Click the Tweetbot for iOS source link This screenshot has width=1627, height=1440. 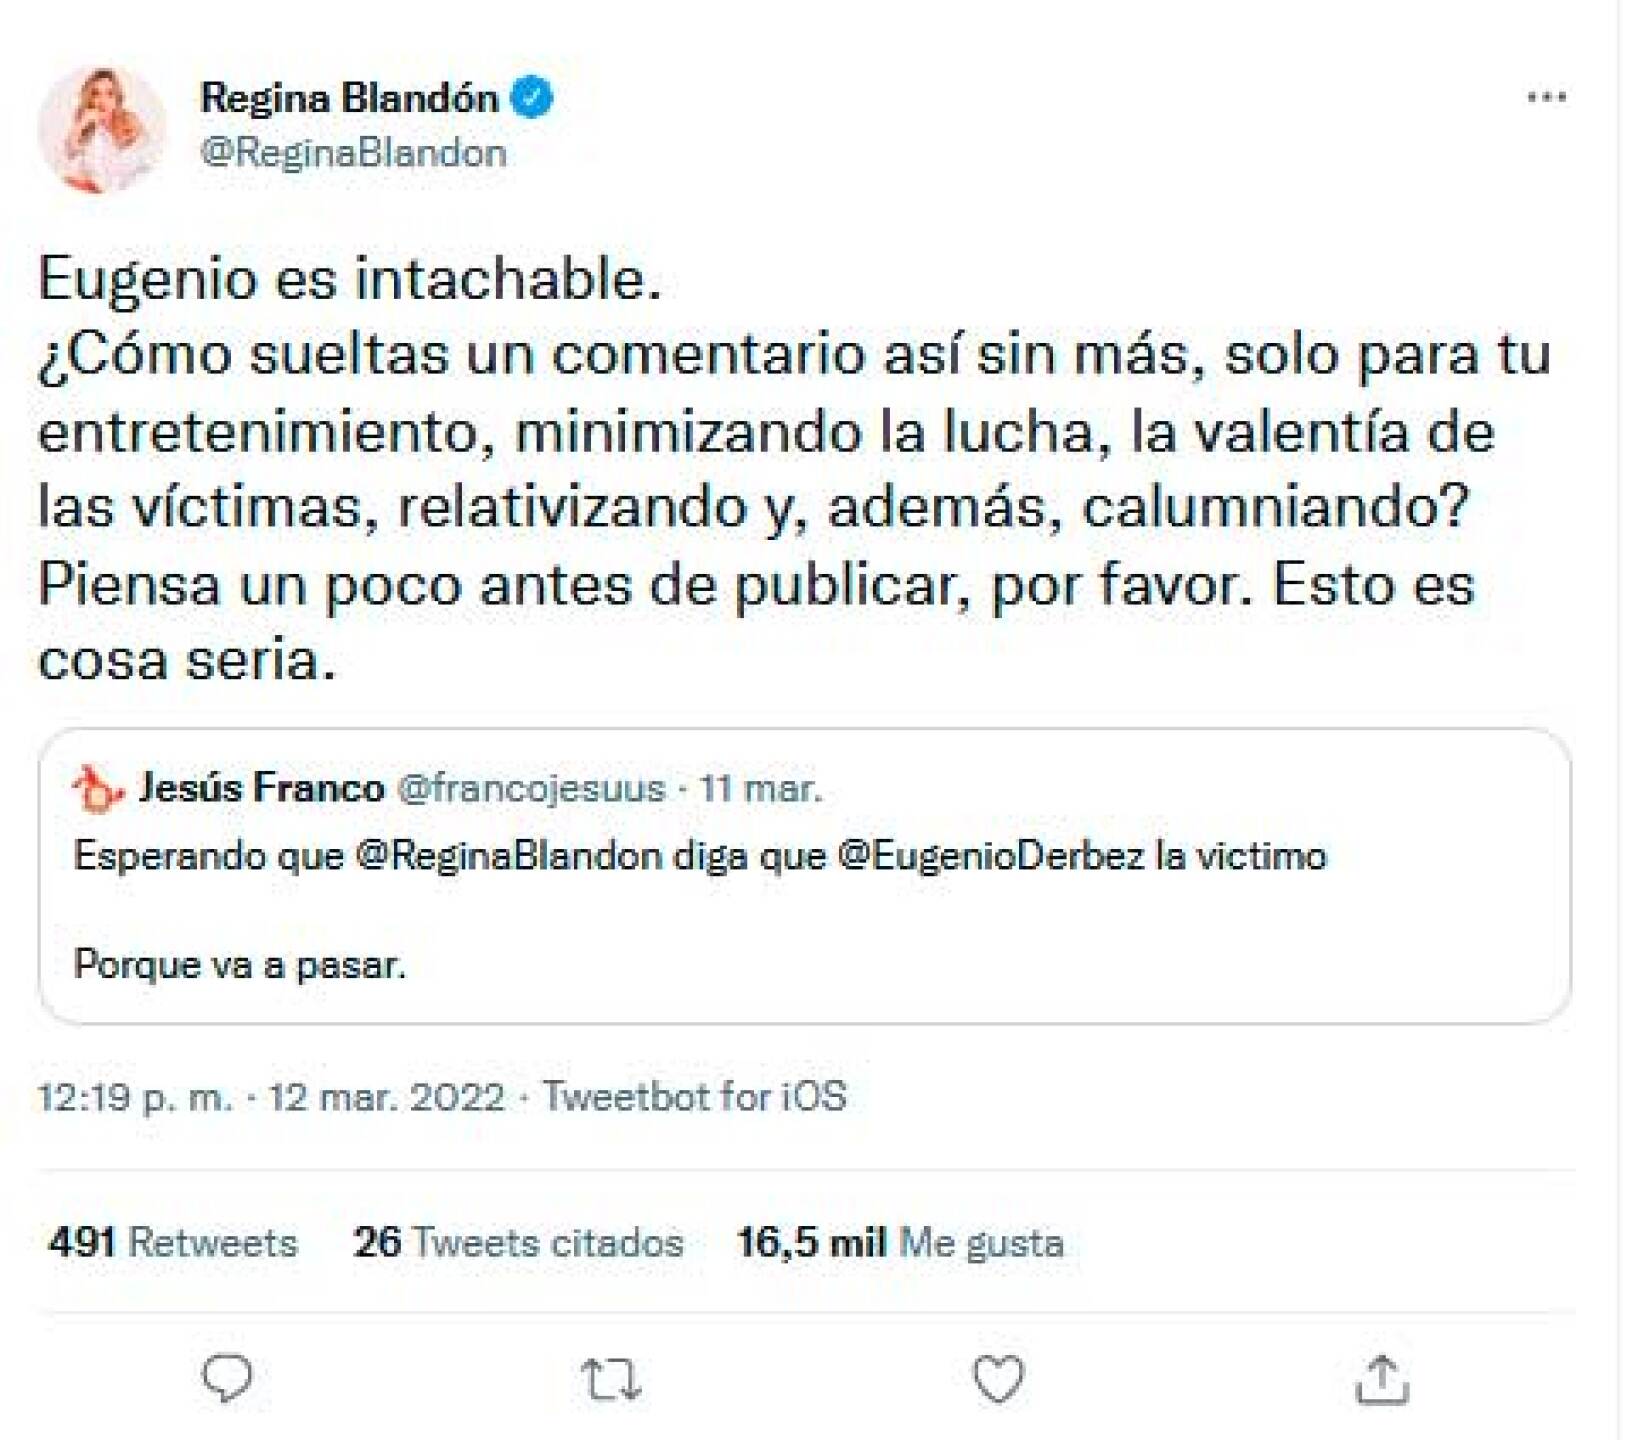tap(694, 1097)
